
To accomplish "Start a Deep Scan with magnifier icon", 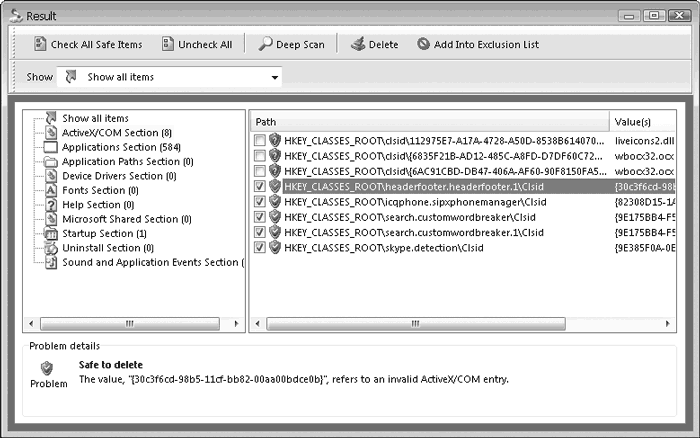I will (267, 44).
